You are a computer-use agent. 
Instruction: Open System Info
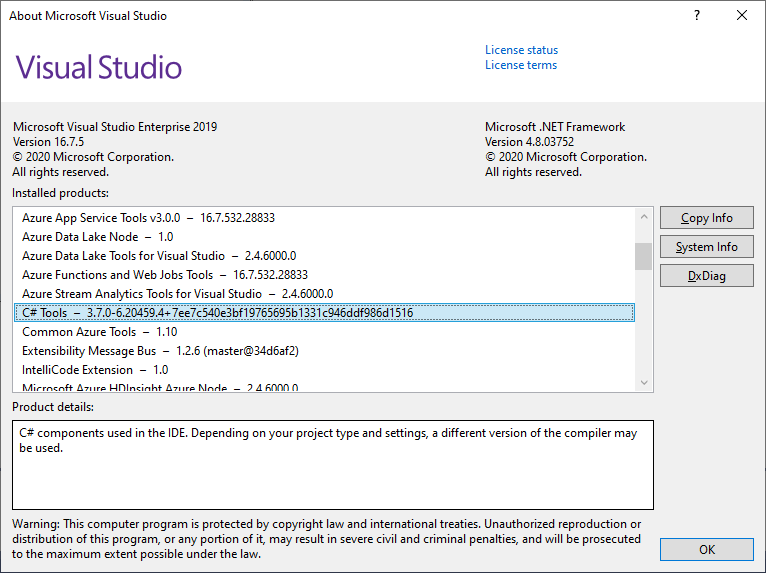point(706,247)
